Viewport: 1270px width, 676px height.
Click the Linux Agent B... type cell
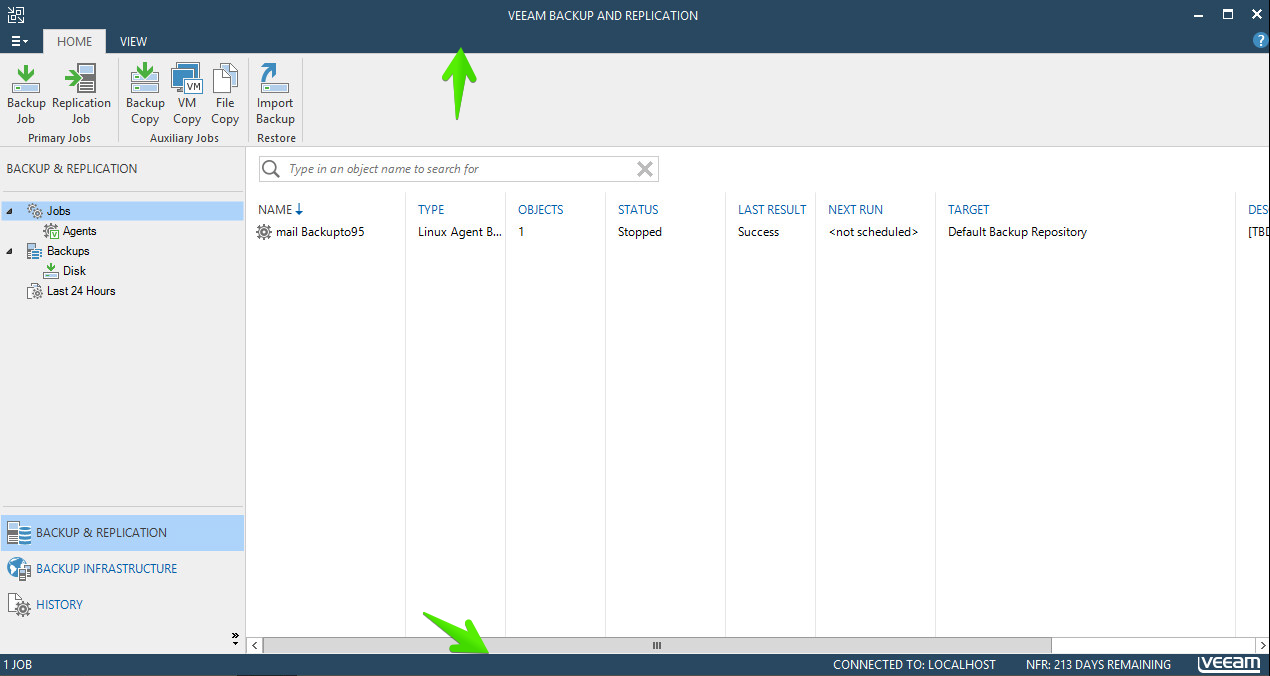(x=460, y=232)
